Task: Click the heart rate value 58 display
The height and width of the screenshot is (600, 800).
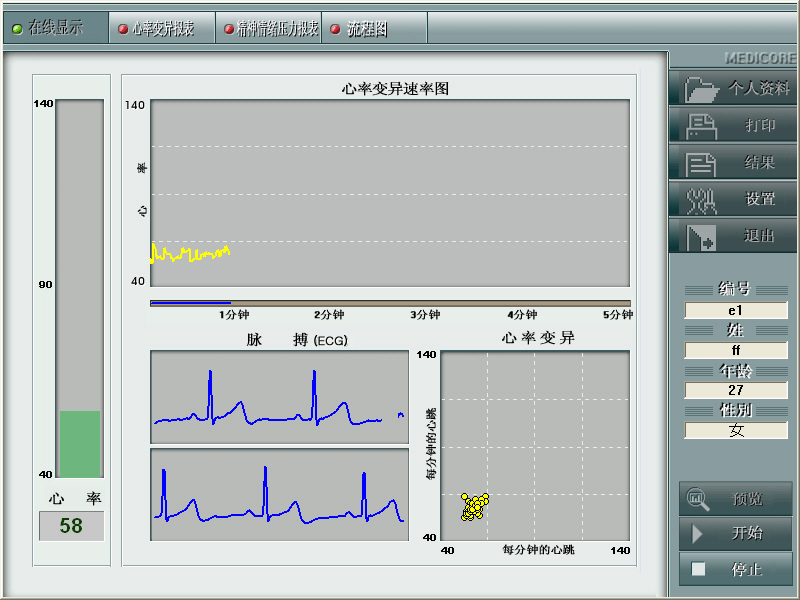Action: pos(71,526)
